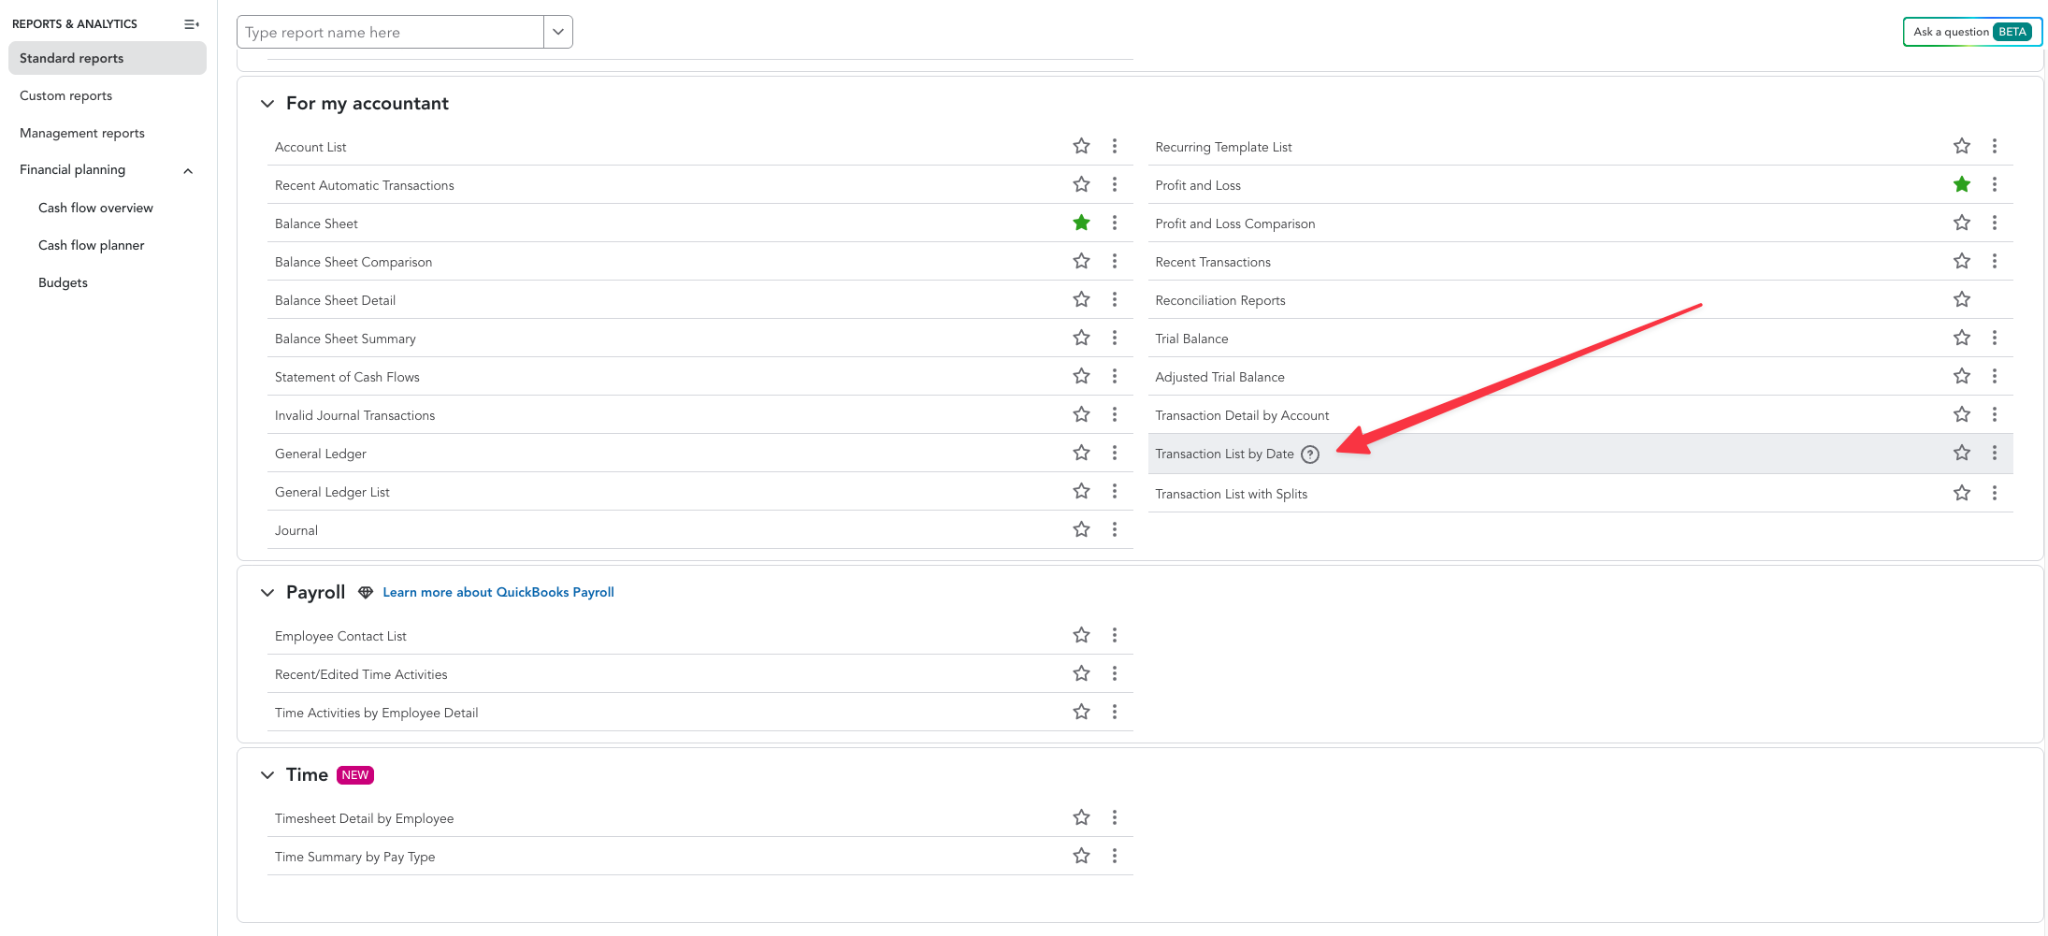This screenshot has height=936, width=2048.
Task: Open more options for Recurring Template List
Action: click(x=1994, y=146)
